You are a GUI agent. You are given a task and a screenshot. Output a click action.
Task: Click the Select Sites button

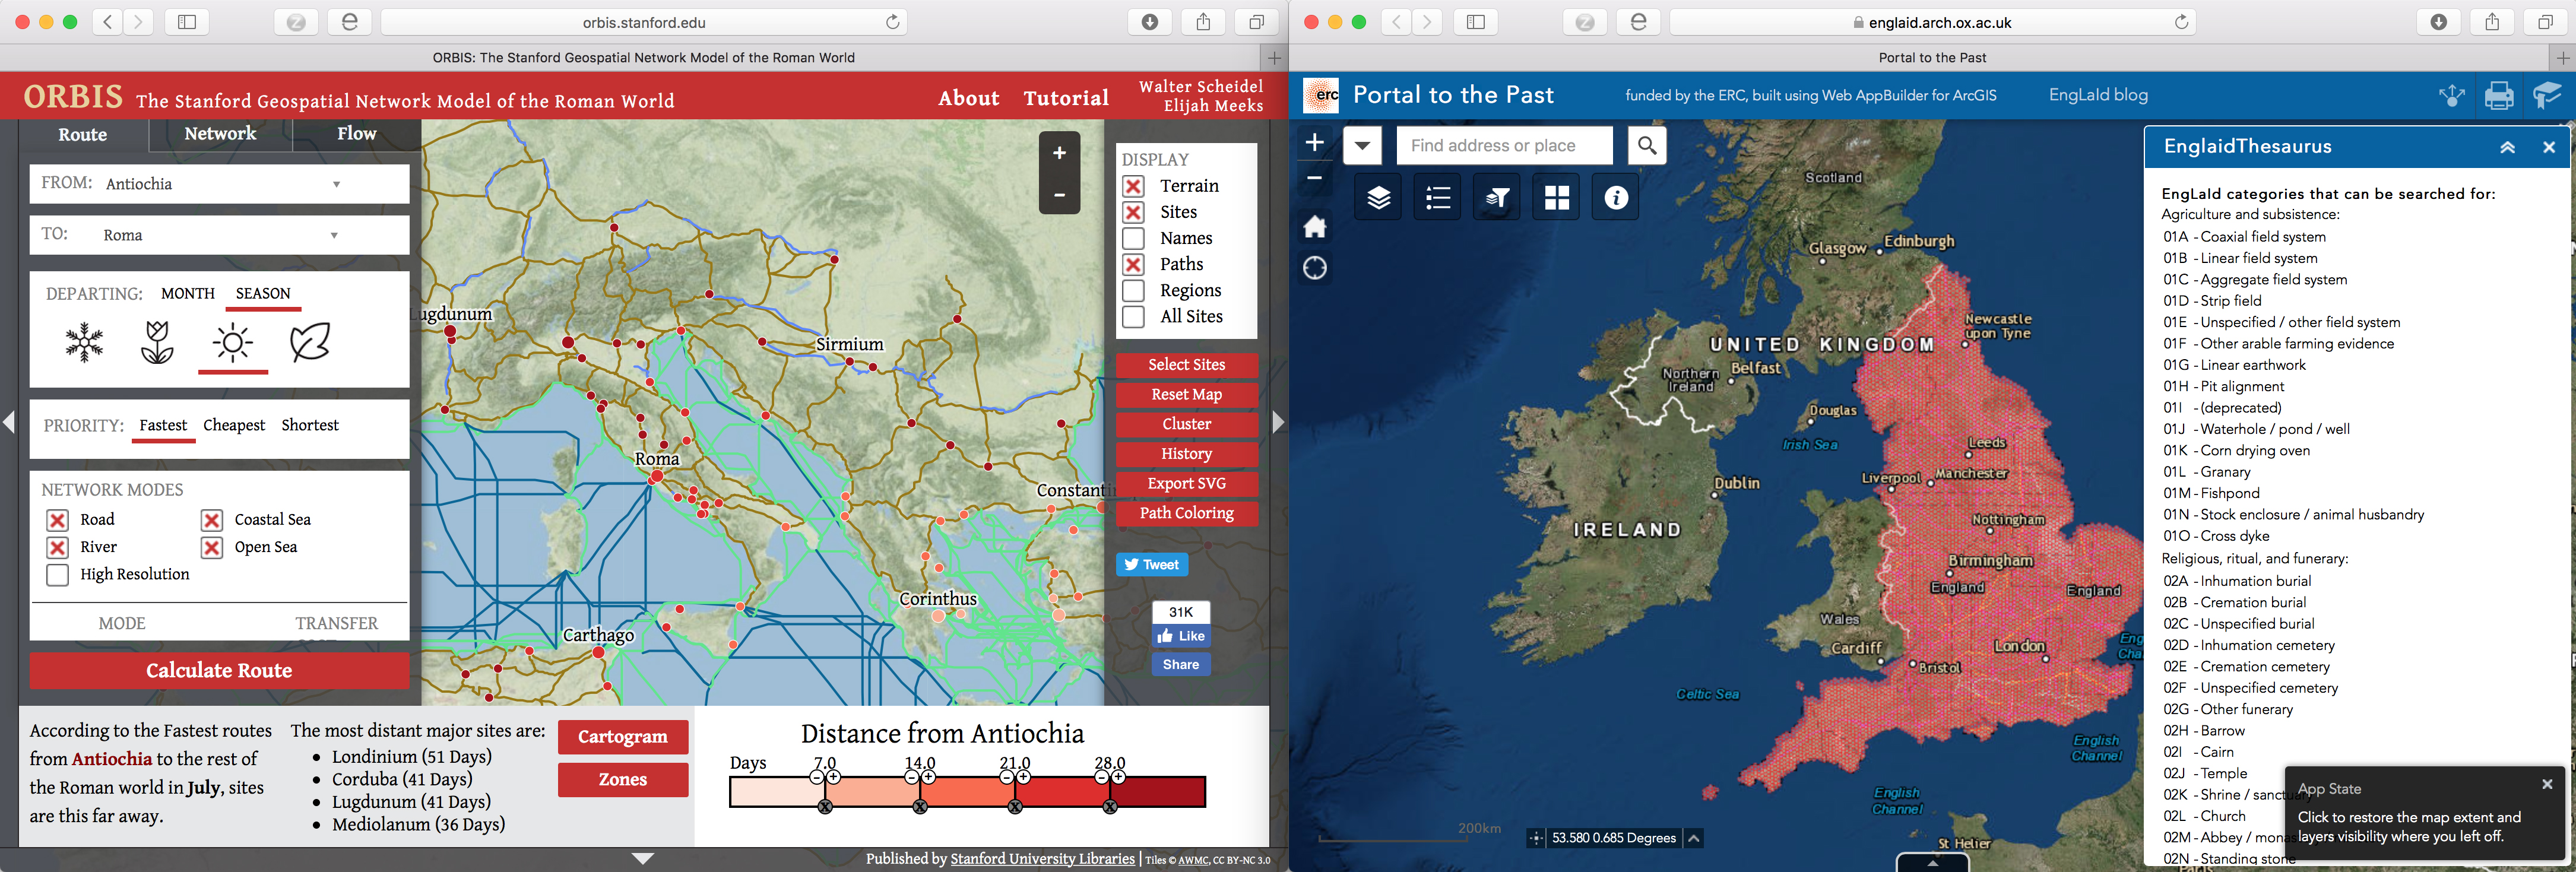(1186, 365)
